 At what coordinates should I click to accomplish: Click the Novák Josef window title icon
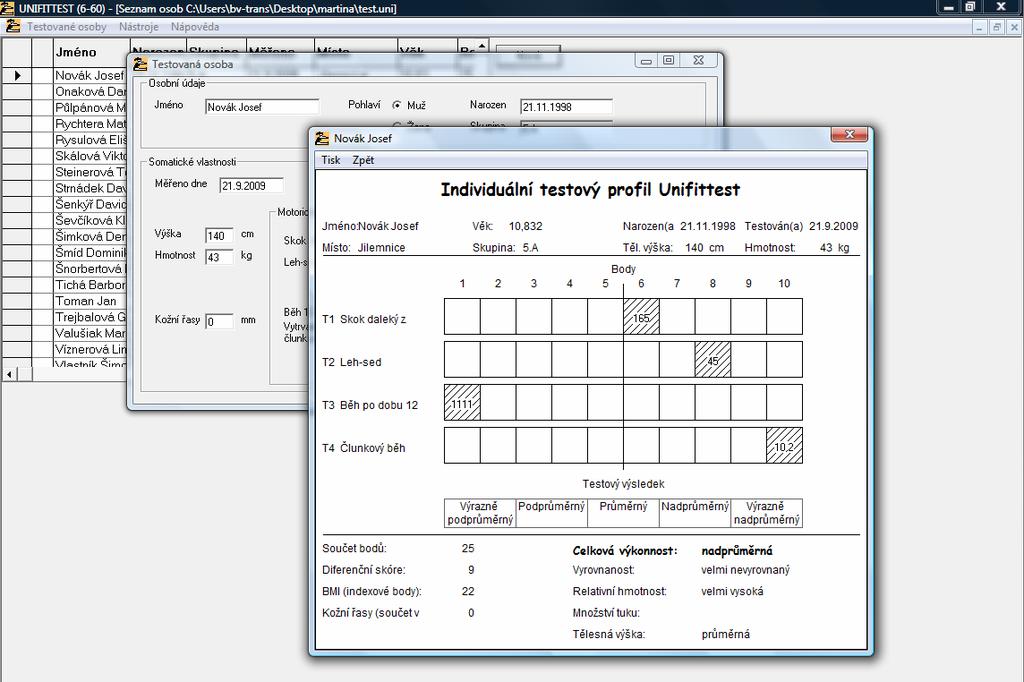[322, 138]
